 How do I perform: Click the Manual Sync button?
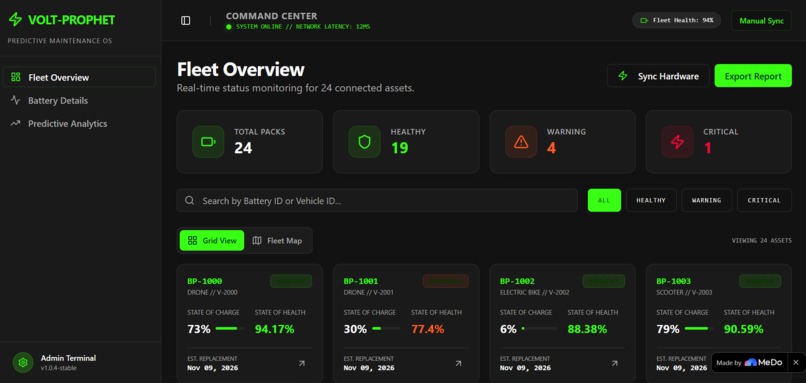tap(761, 21)
